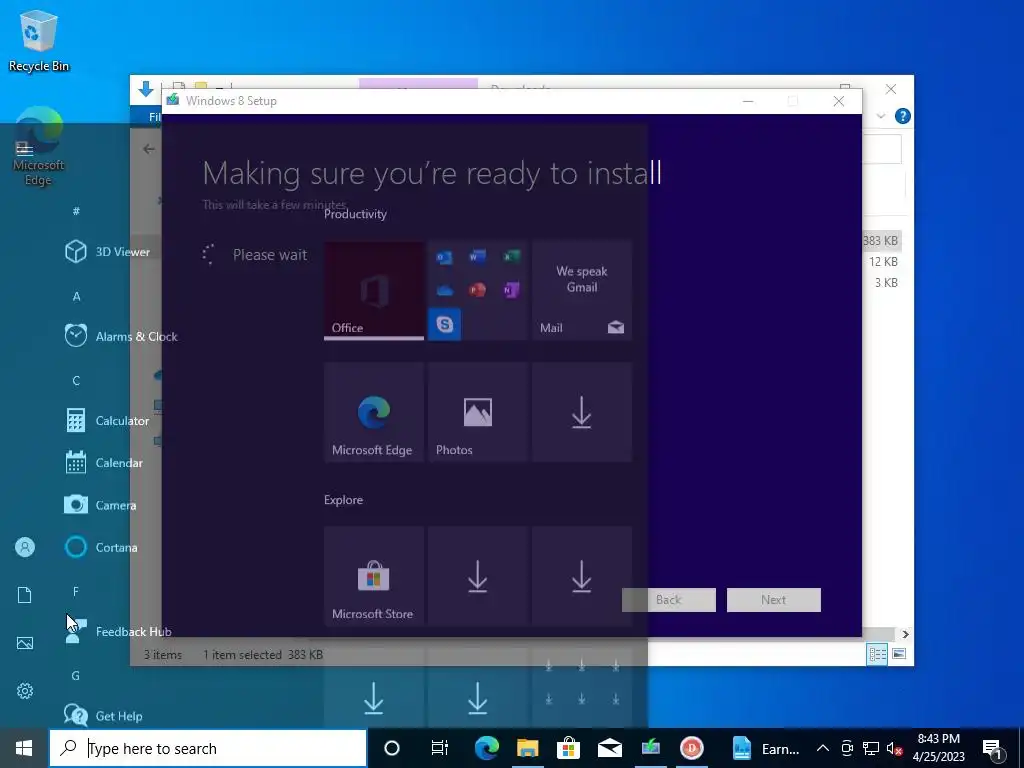Screen dimensions: 1024x768
Task: Click the muted volume tray icon
Action: tap(894, 748)
